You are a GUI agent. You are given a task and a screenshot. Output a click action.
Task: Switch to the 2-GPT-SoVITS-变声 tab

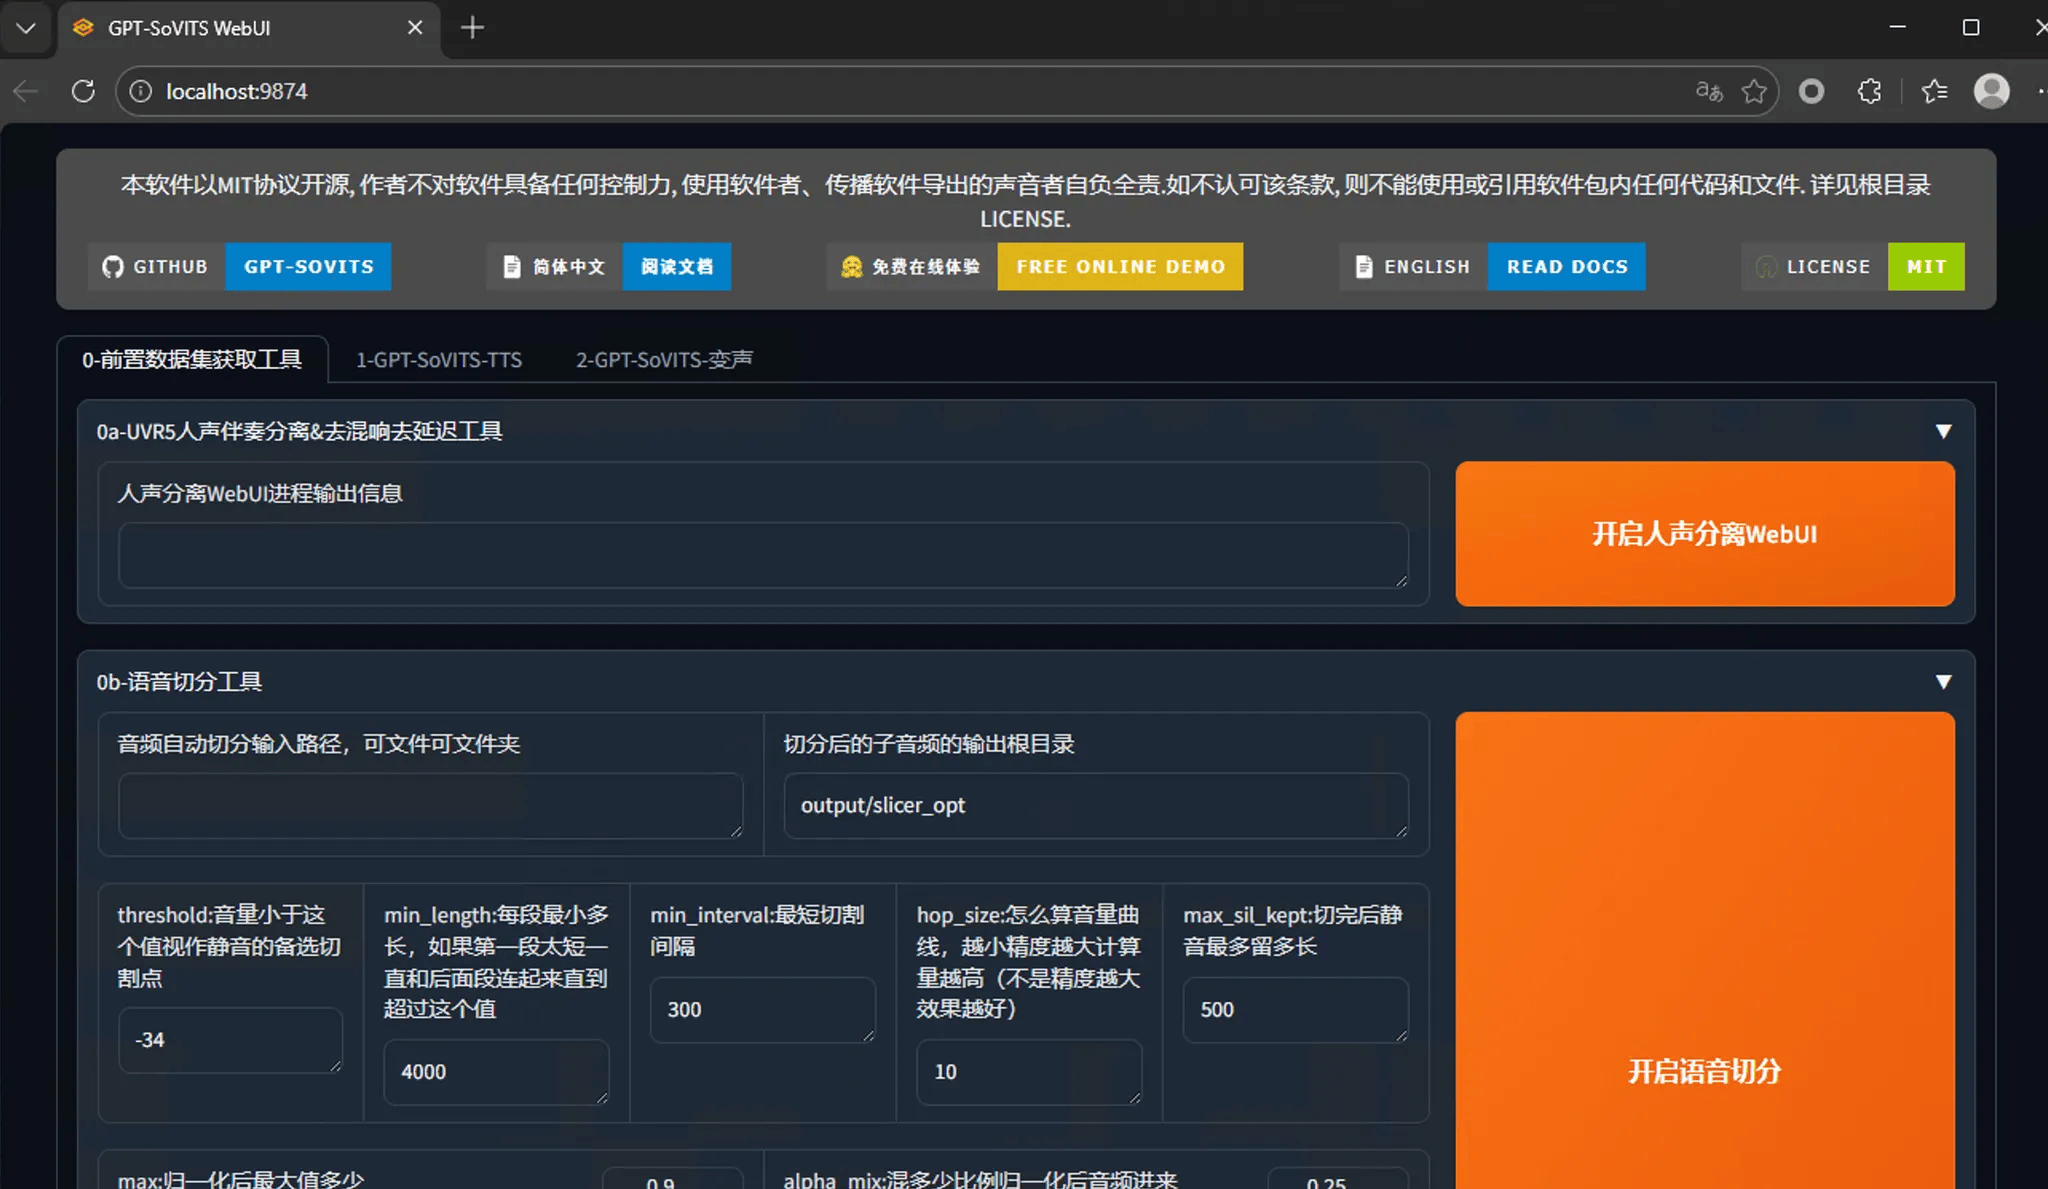tap(664, 360)
